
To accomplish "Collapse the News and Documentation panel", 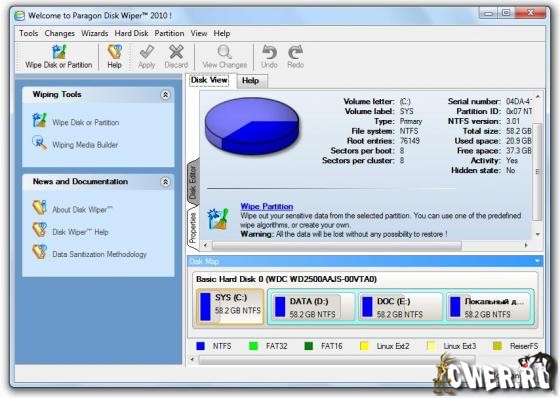I will click(165, 182).
